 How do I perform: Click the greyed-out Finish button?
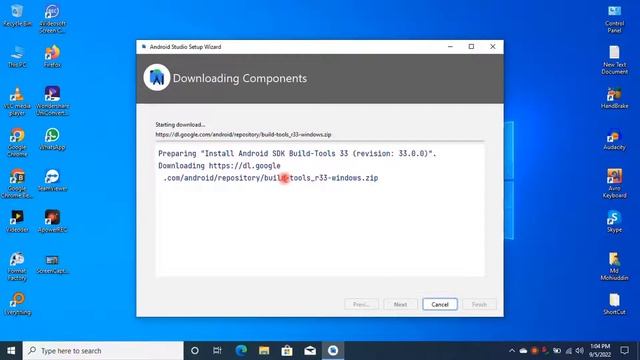click(479, 304)
